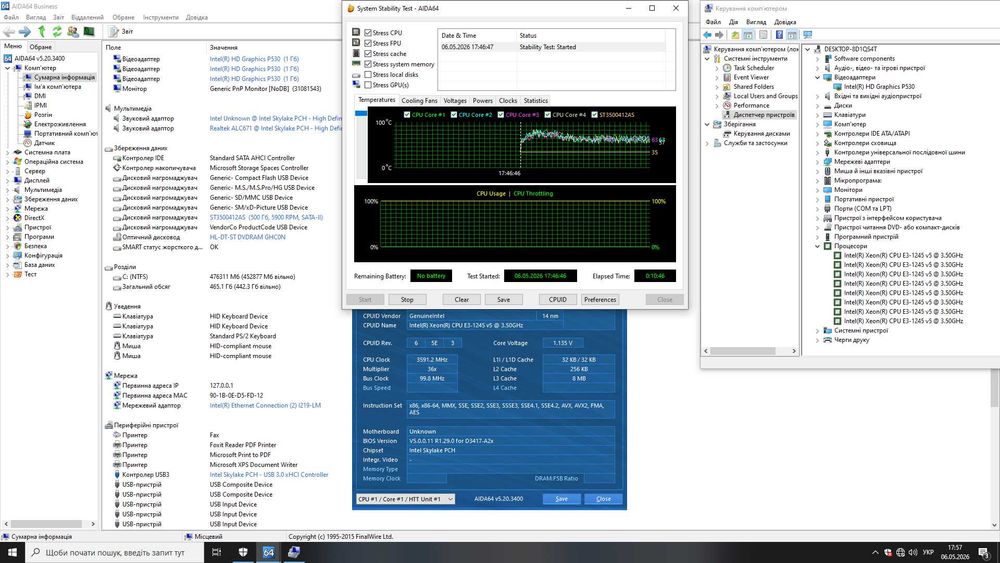The height and width of the screenshot is (563, 1000).
Task: Select Intel(R) HD Graphics P530 device
Action: (x=879, y=87)
